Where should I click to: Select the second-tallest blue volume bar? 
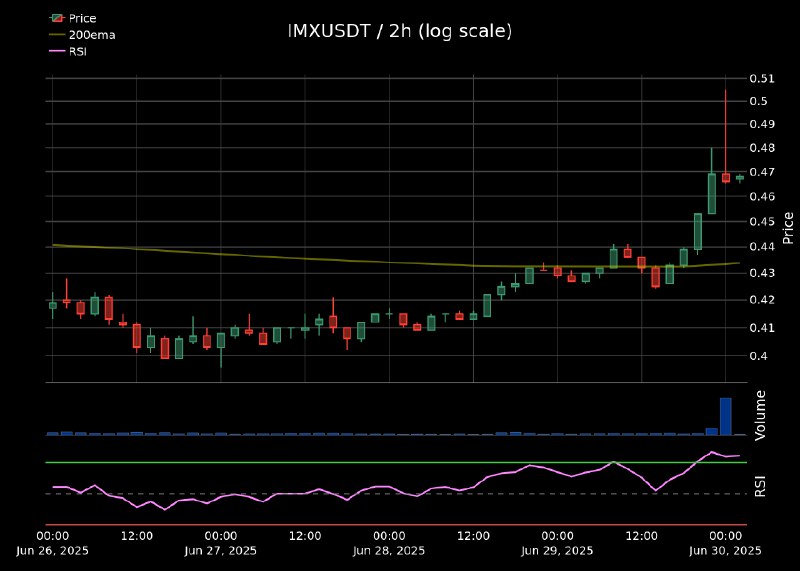[x=711, y=432]
